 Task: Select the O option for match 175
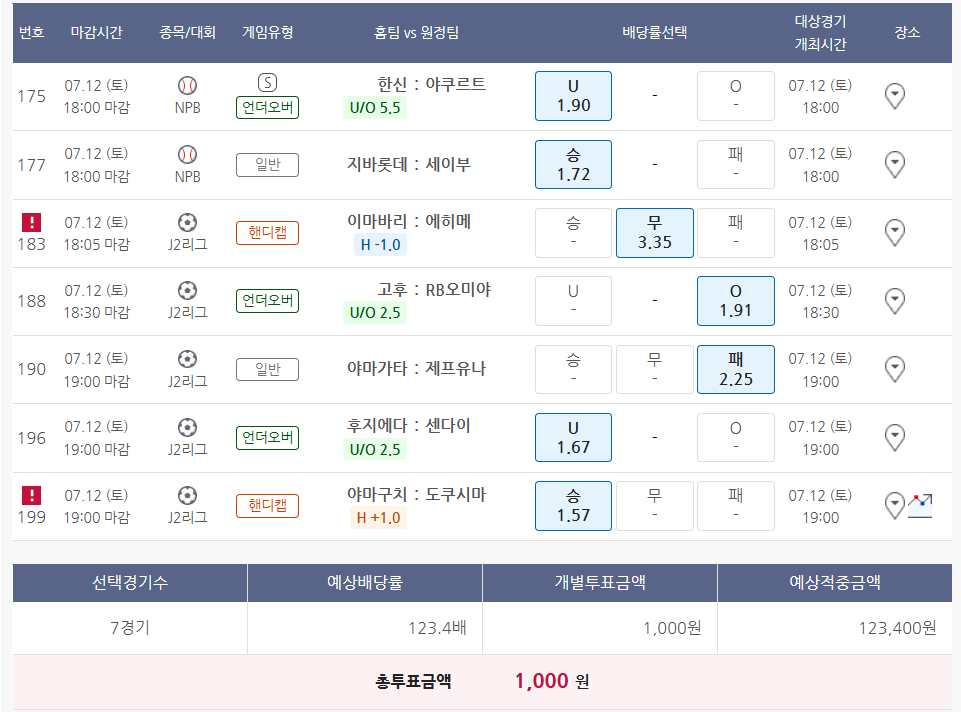coord(735,96)
